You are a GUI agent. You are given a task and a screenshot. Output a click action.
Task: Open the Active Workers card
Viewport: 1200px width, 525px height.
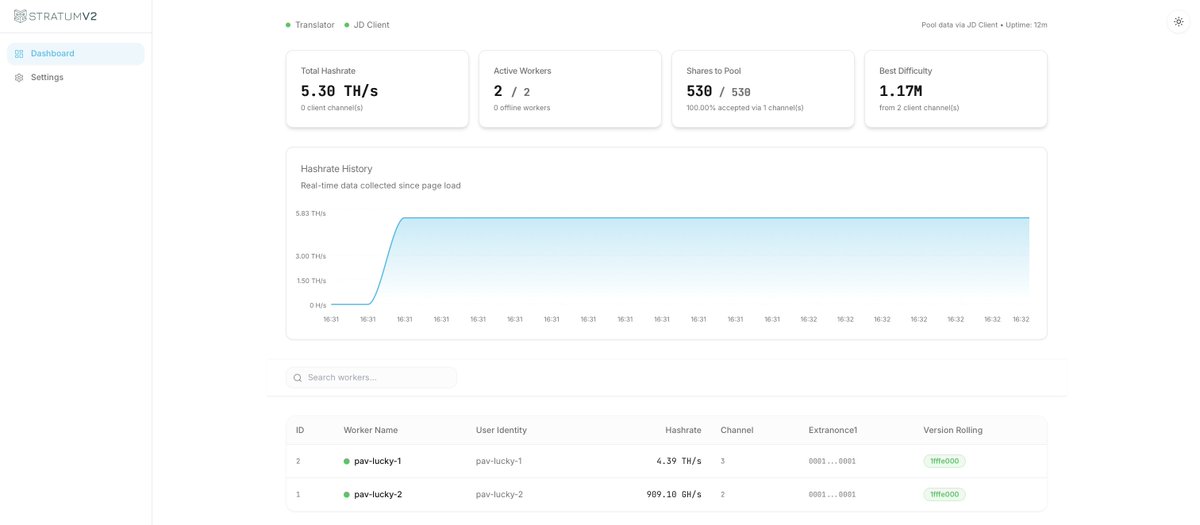click(570, 89)
